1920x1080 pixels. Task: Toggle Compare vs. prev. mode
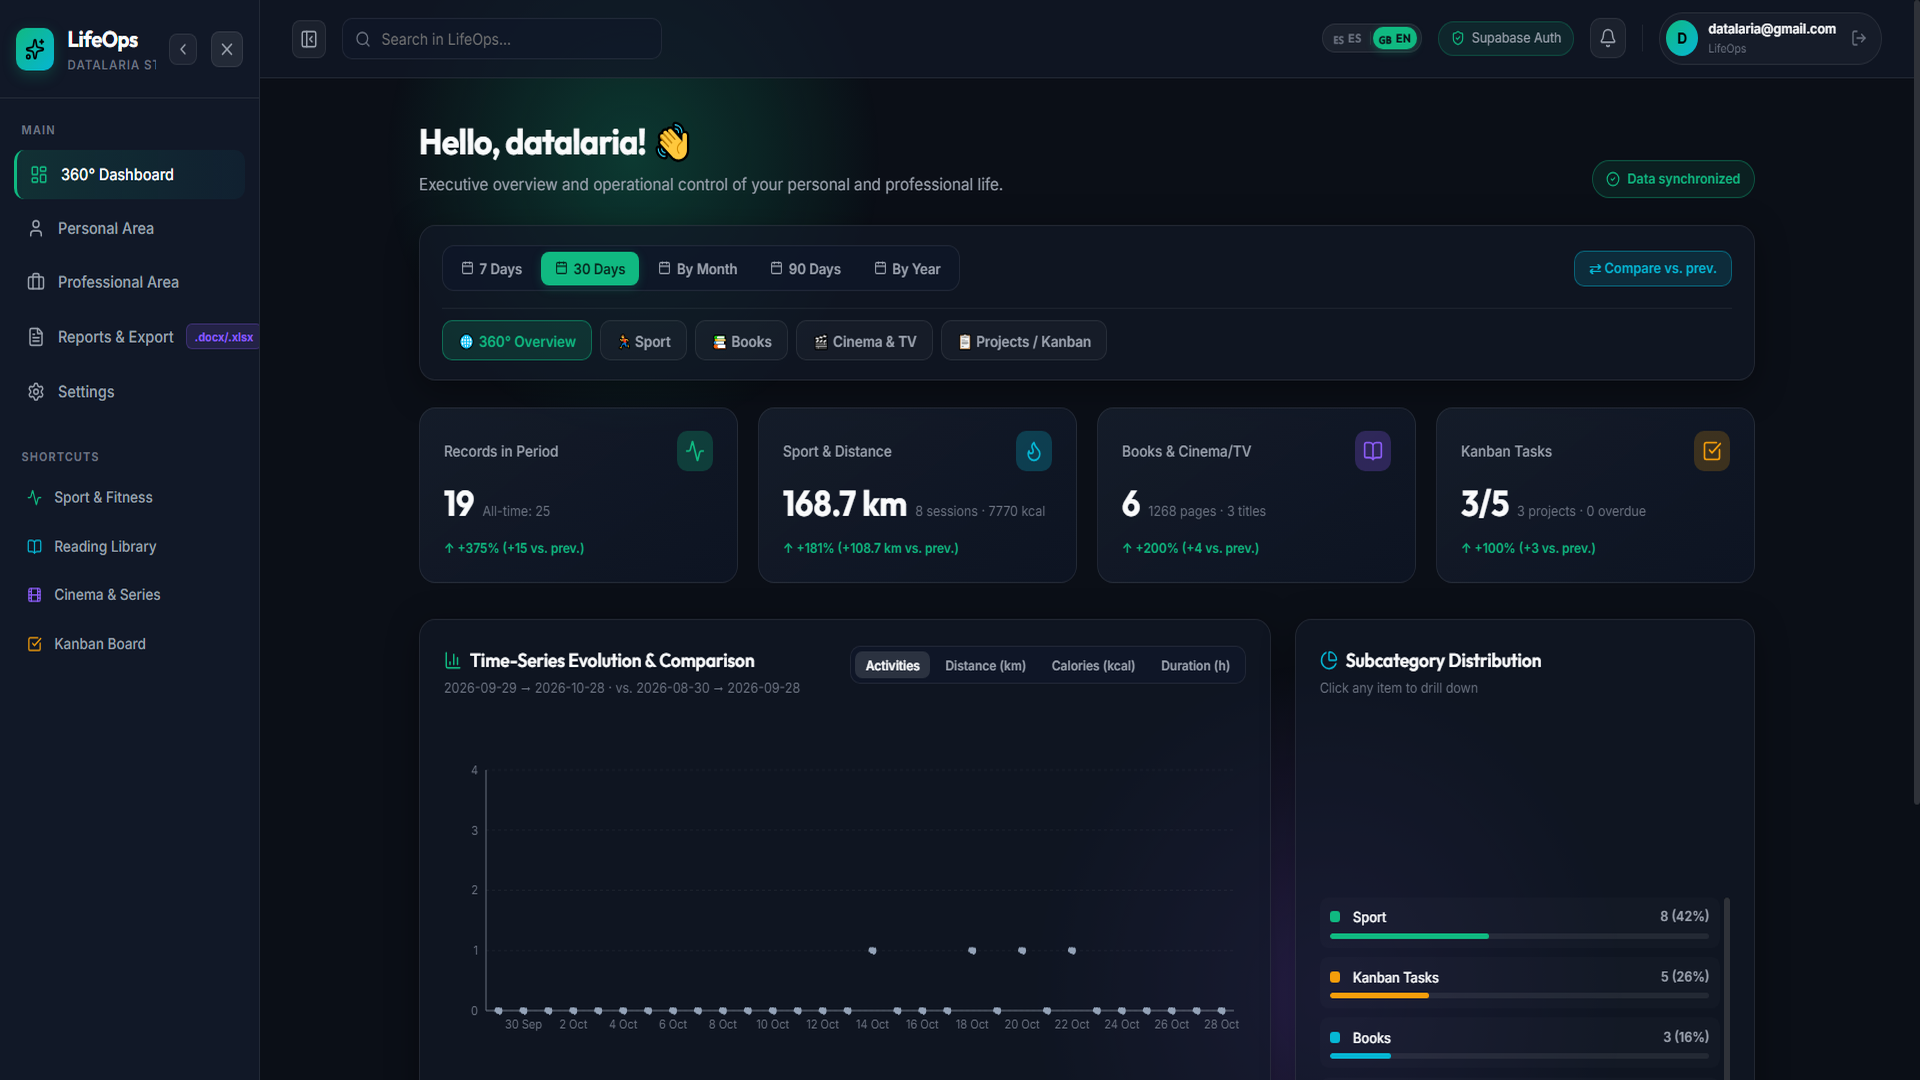1652,268
